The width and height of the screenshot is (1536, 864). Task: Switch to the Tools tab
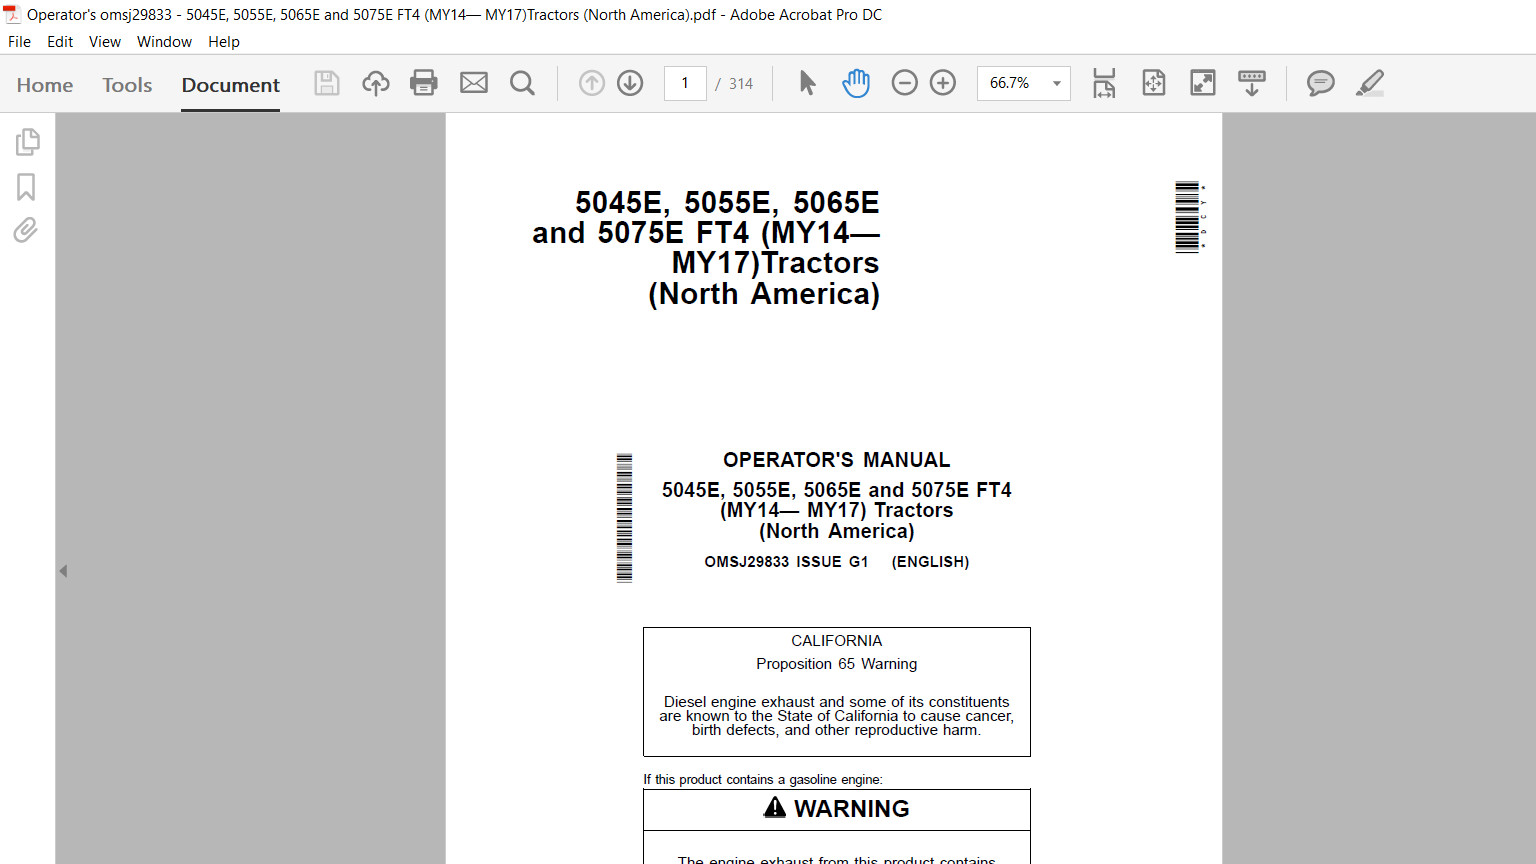(x=127, y=85)
